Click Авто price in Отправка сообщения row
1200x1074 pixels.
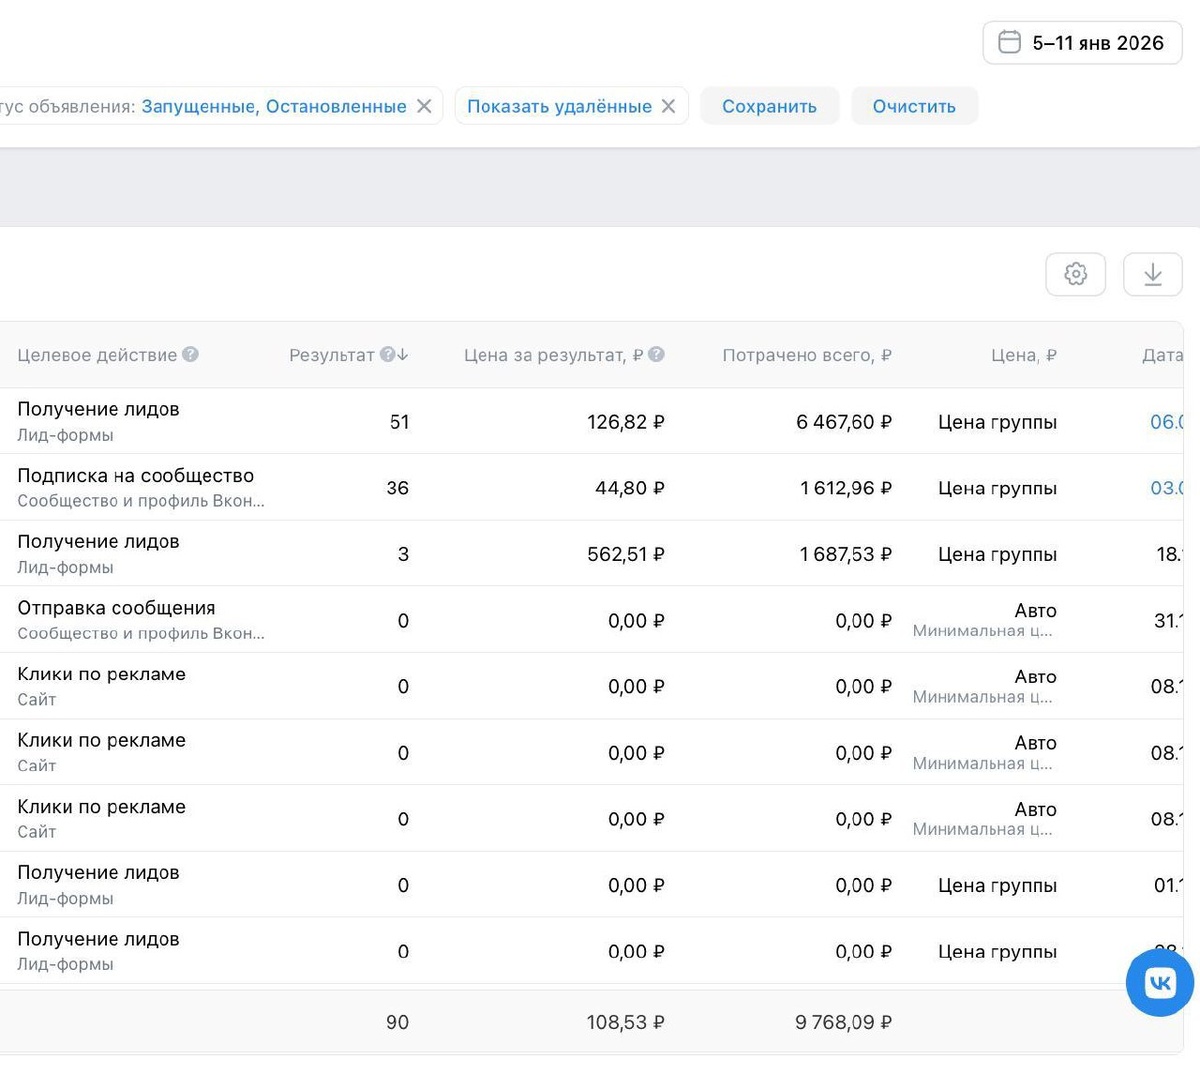(x=1035, y=610)
